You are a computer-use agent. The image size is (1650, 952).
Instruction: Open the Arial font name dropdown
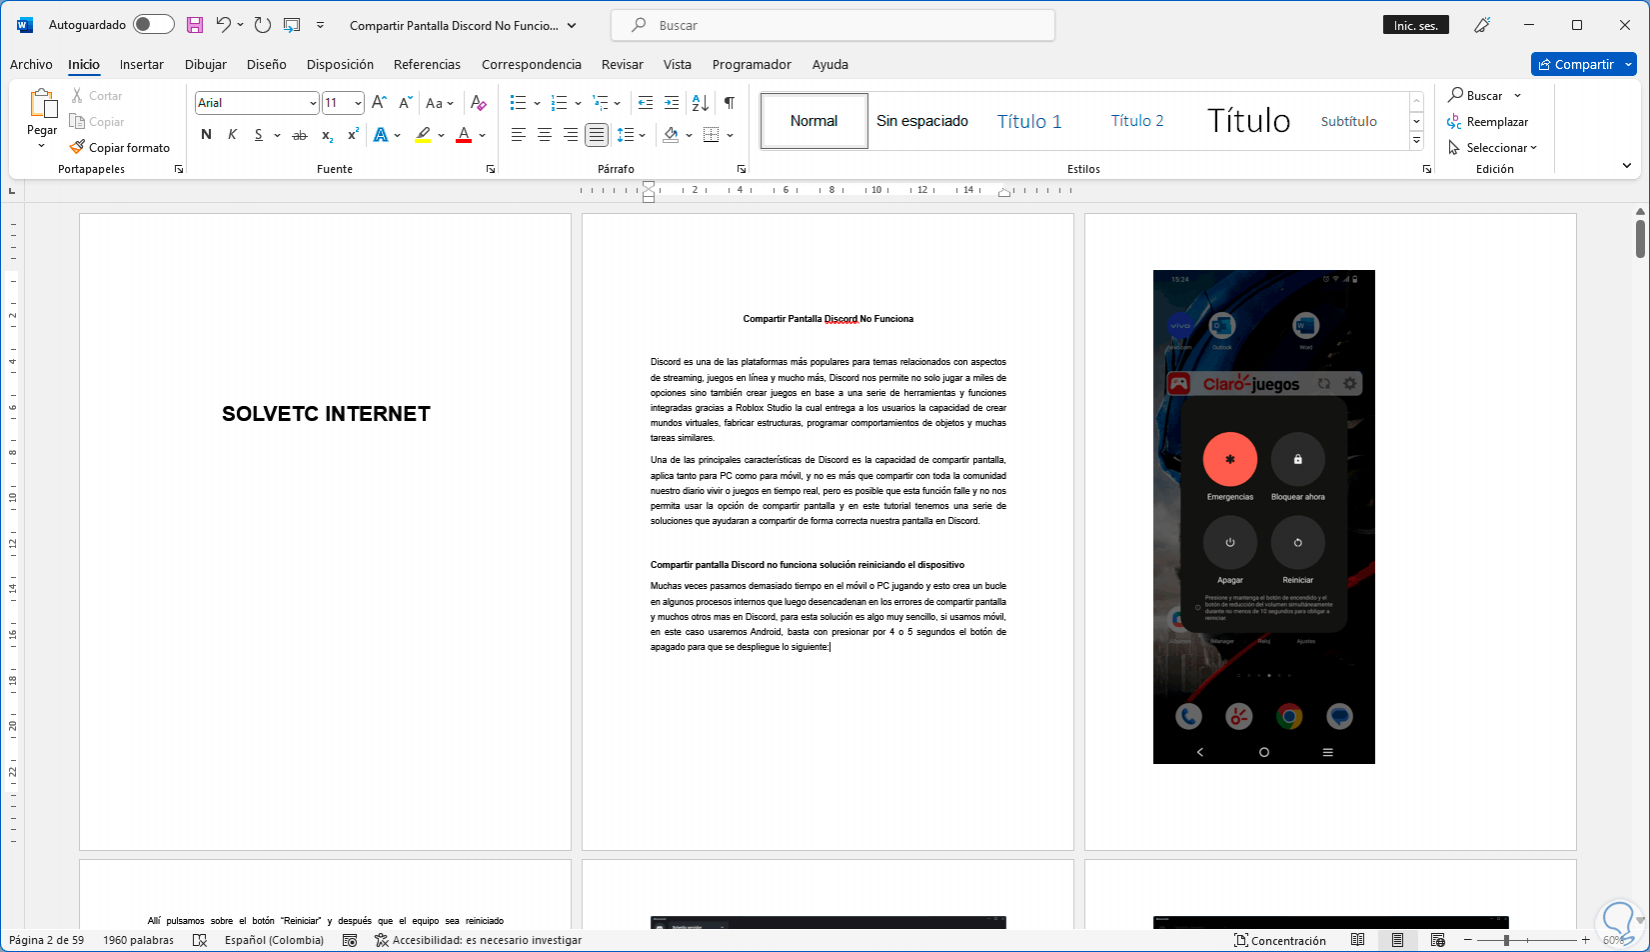[313, 103]
